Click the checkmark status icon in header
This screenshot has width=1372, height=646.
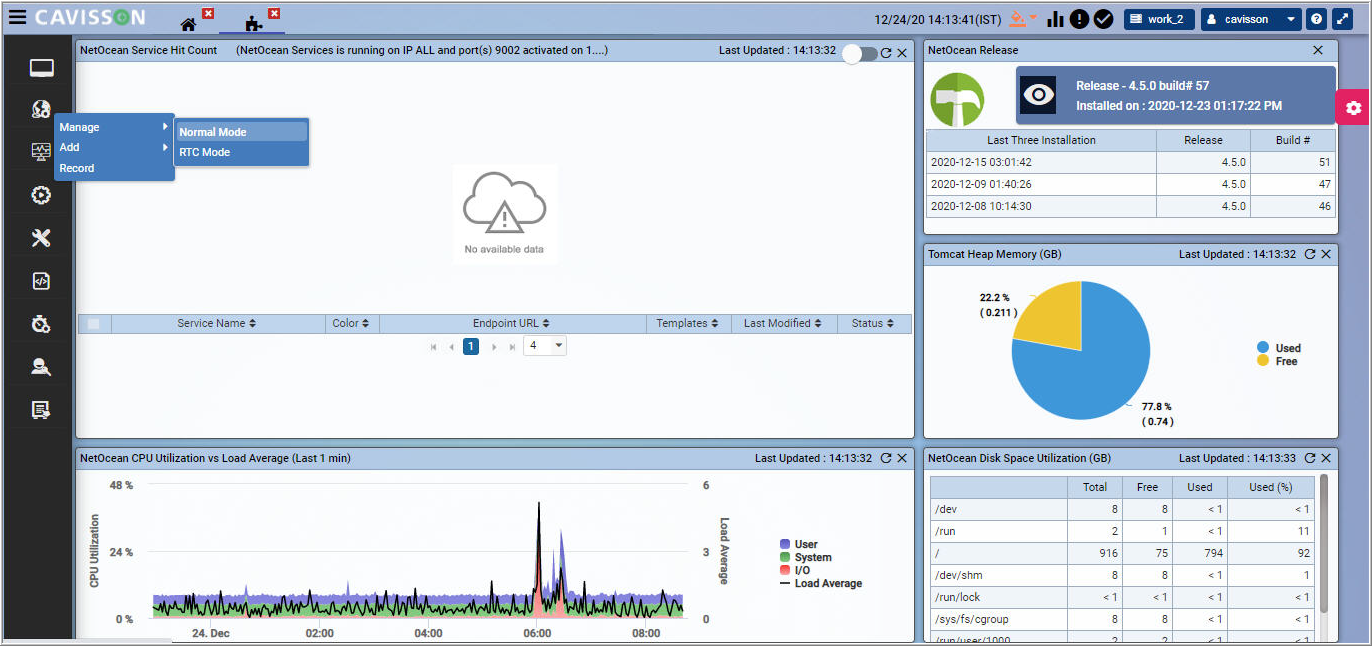pos(1103,19)
